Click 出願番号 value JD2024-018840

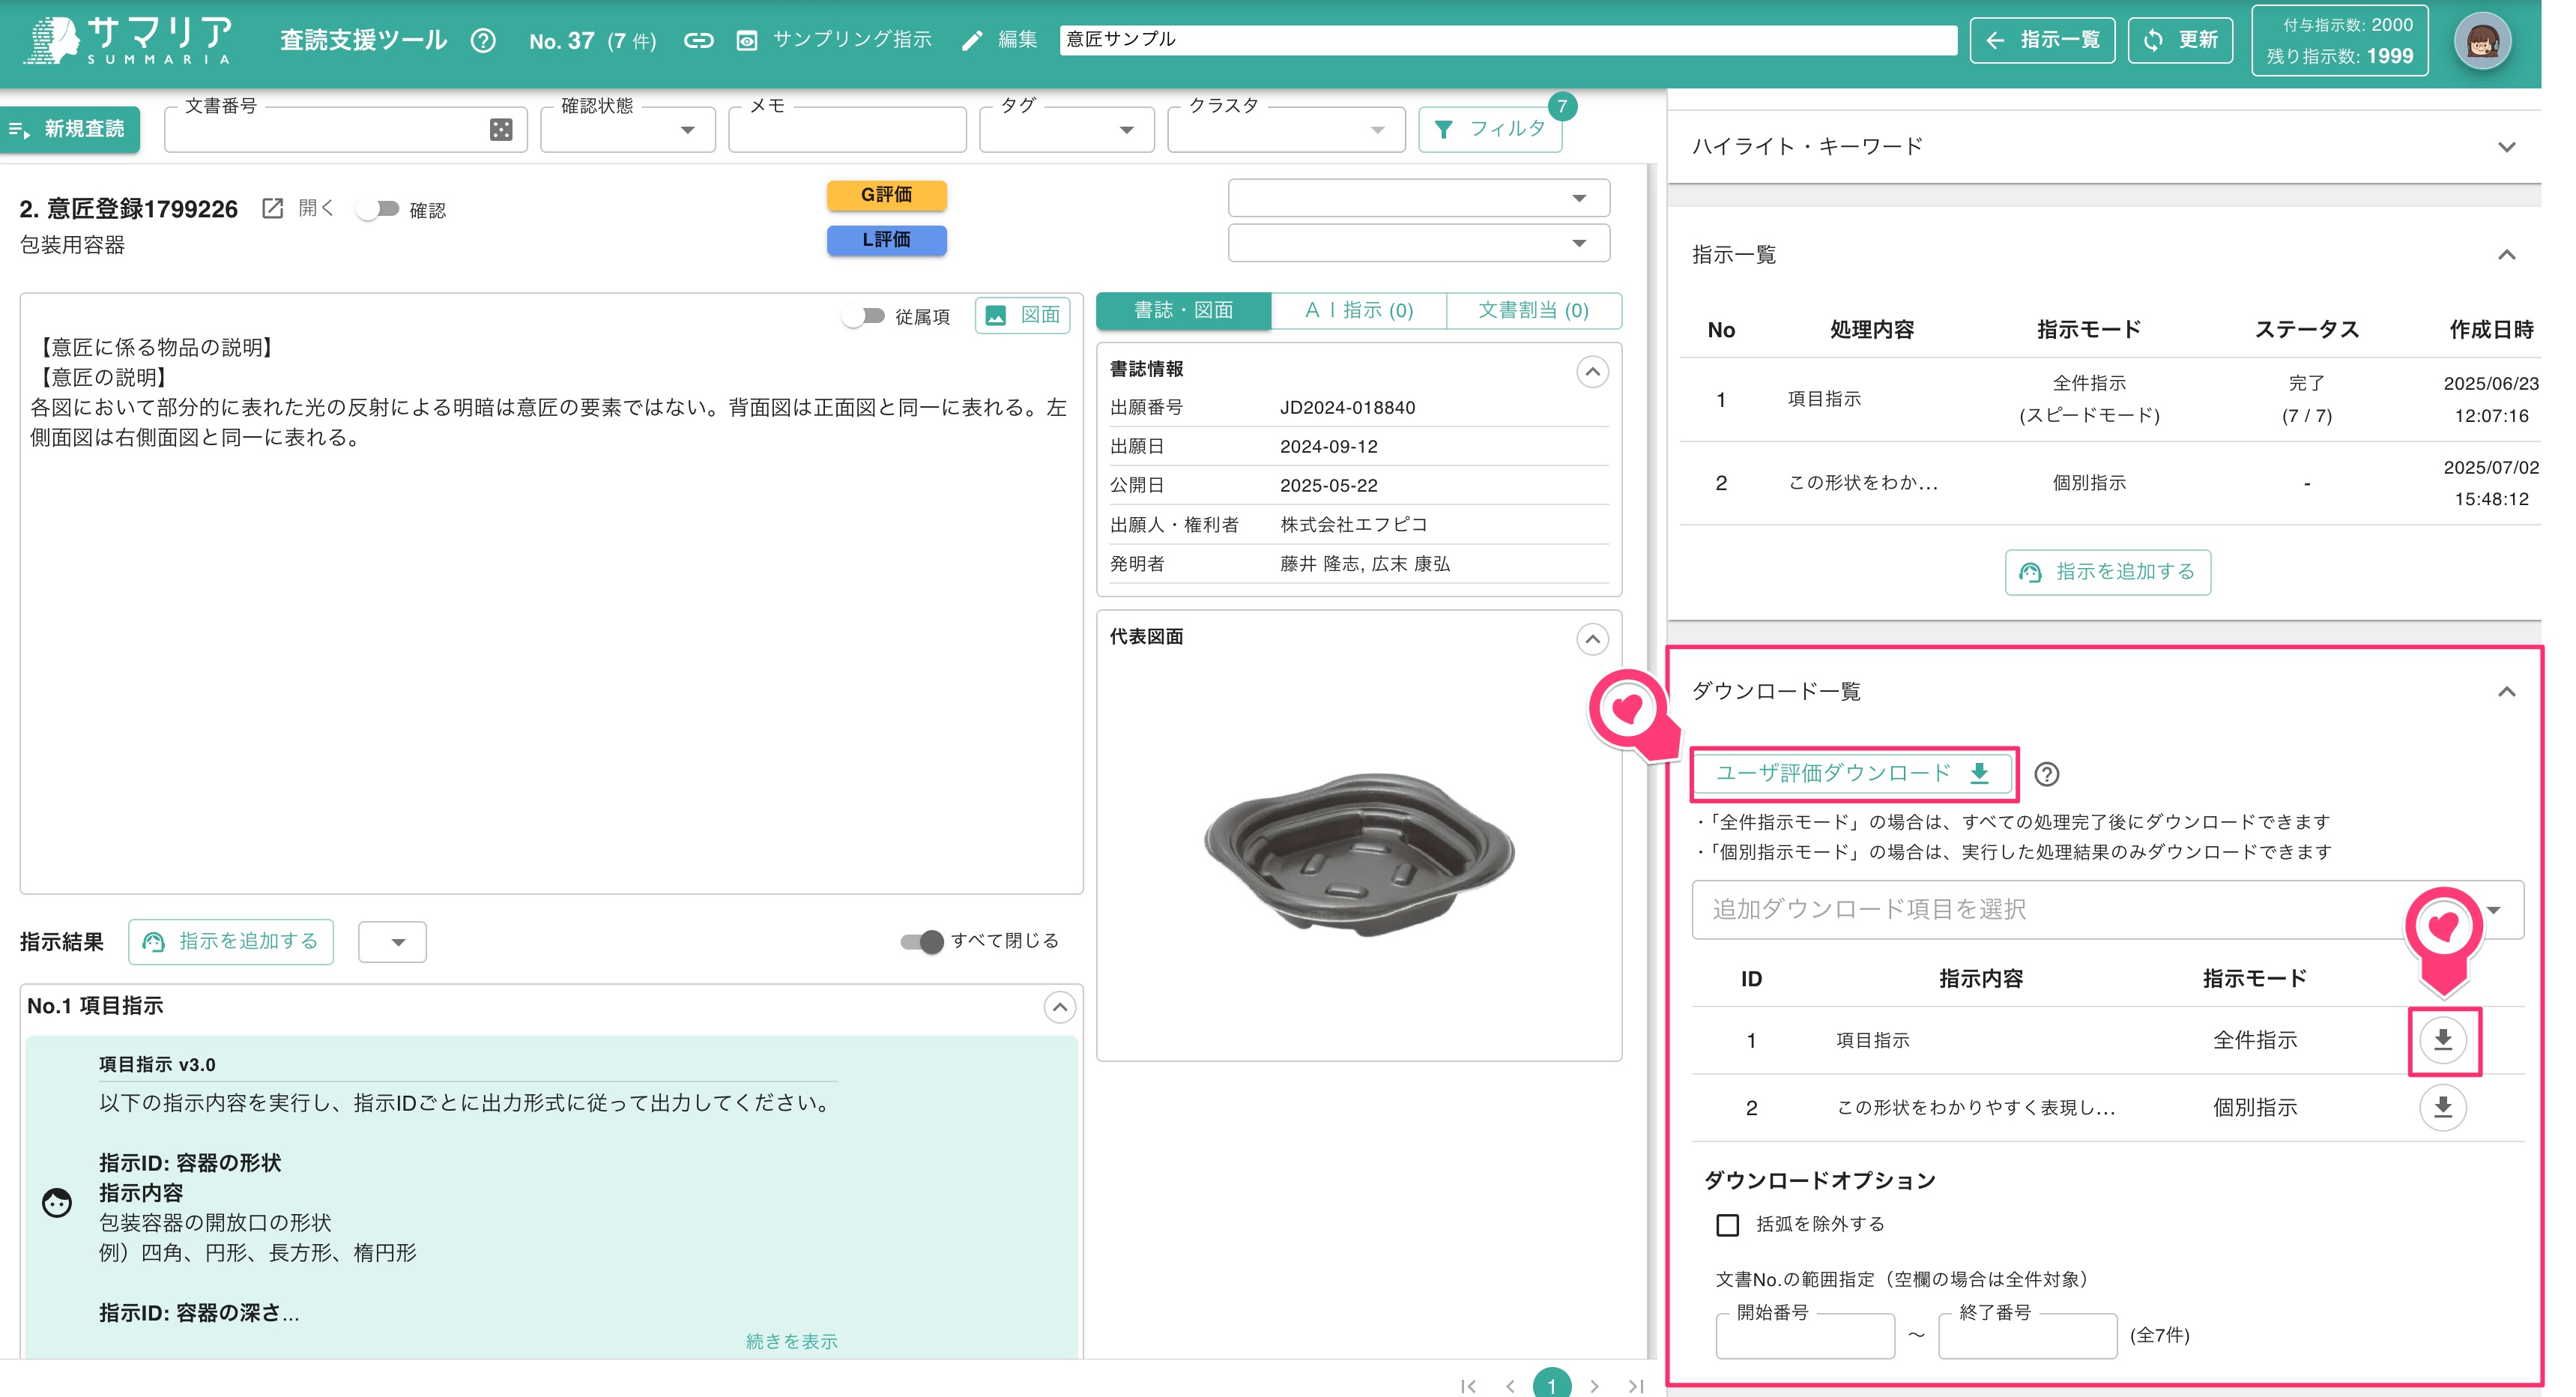pyautogui.click(x=1347, y=408)
